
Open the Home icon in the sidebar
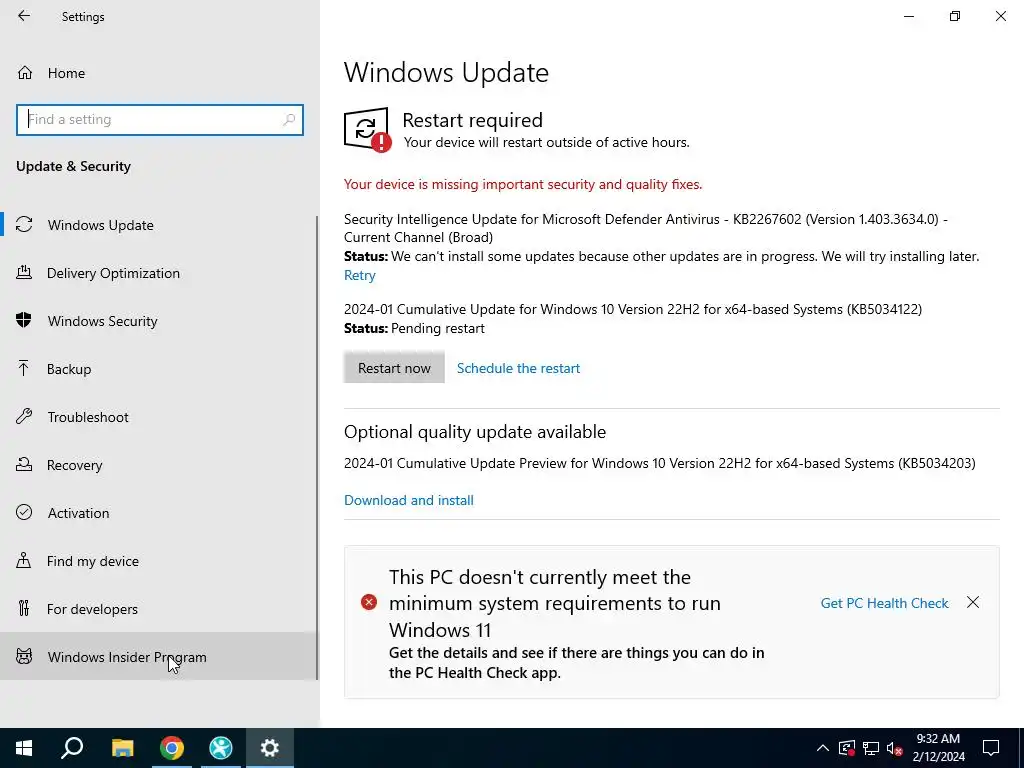coord(25,72)
